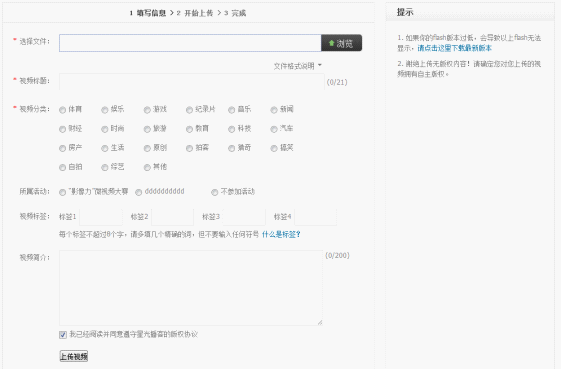Click the (0/200) description character counter
562x370 pixels.
(x=337, y=255)
